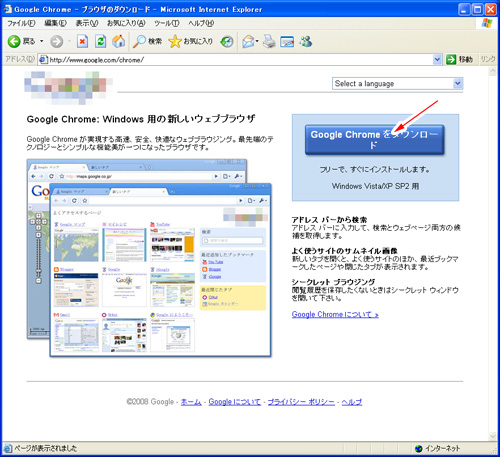Click the status bar page icon
The height and width of the screenshot is (457, 500).
(8, 448)
